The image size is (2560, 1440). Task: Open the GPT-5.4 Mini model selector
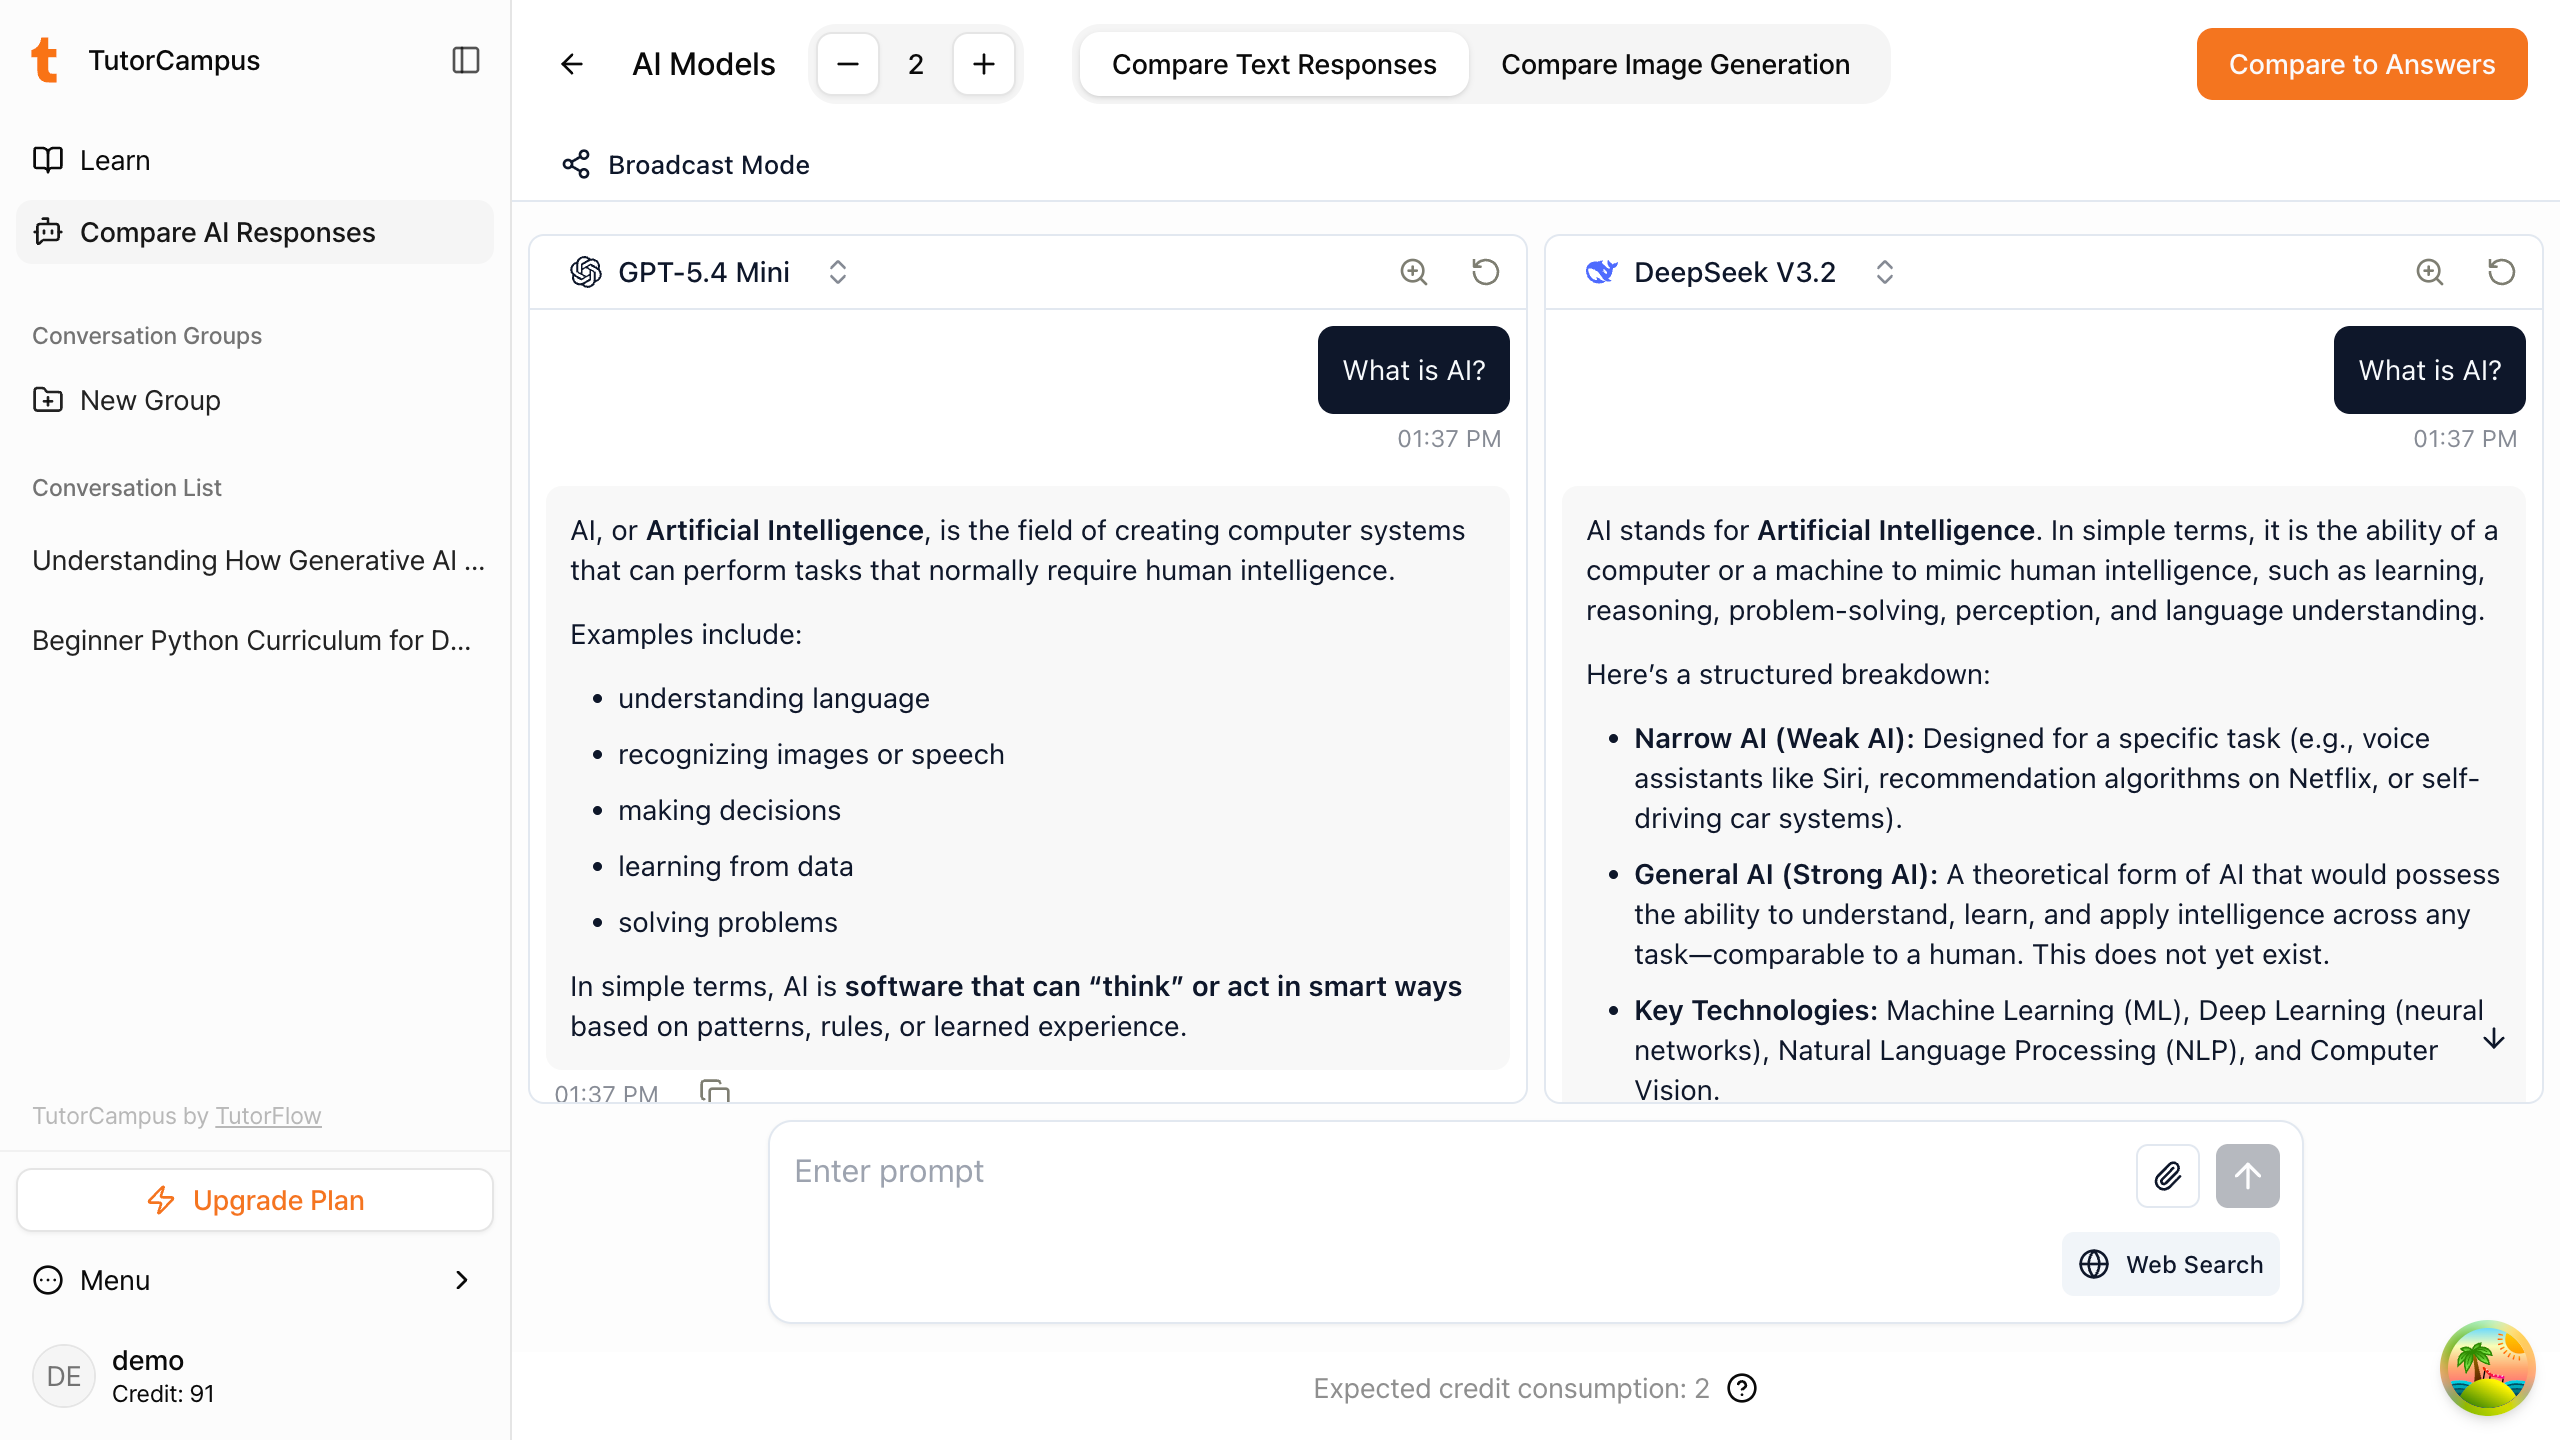click(709, 272)
